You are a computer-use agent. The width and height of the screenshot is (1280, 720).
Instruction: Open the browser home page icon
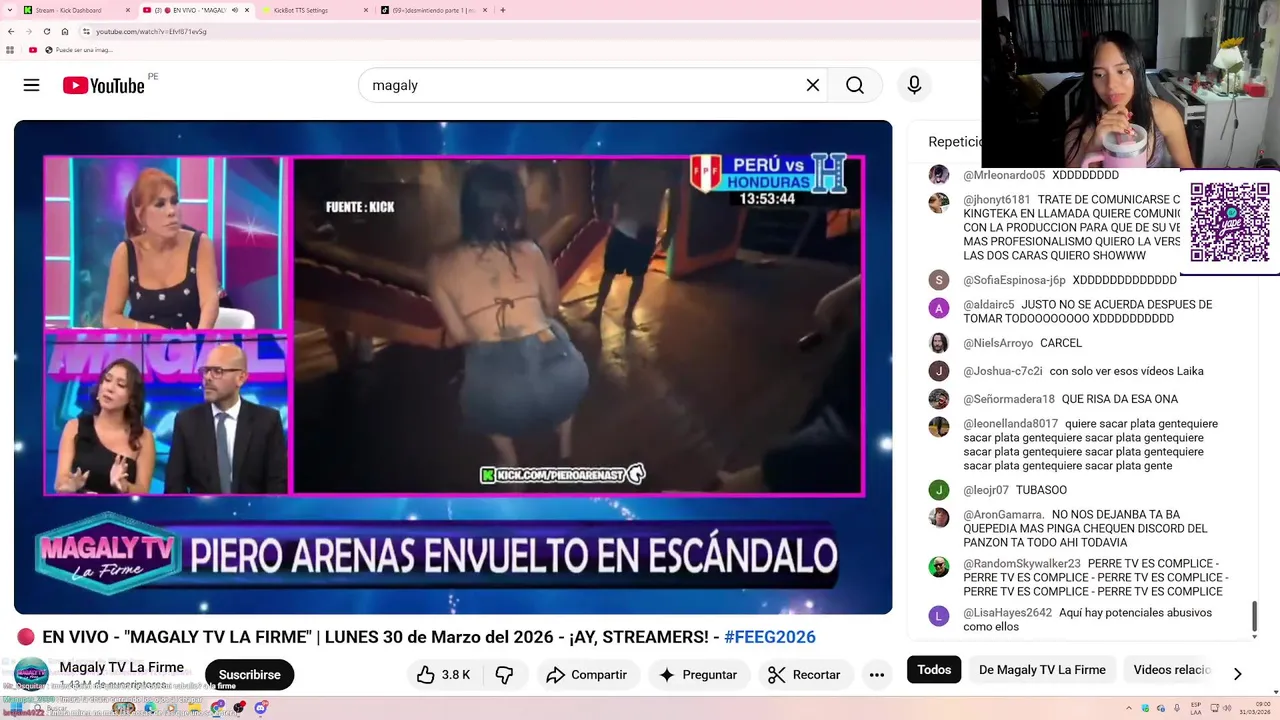[x=65, y=31]
